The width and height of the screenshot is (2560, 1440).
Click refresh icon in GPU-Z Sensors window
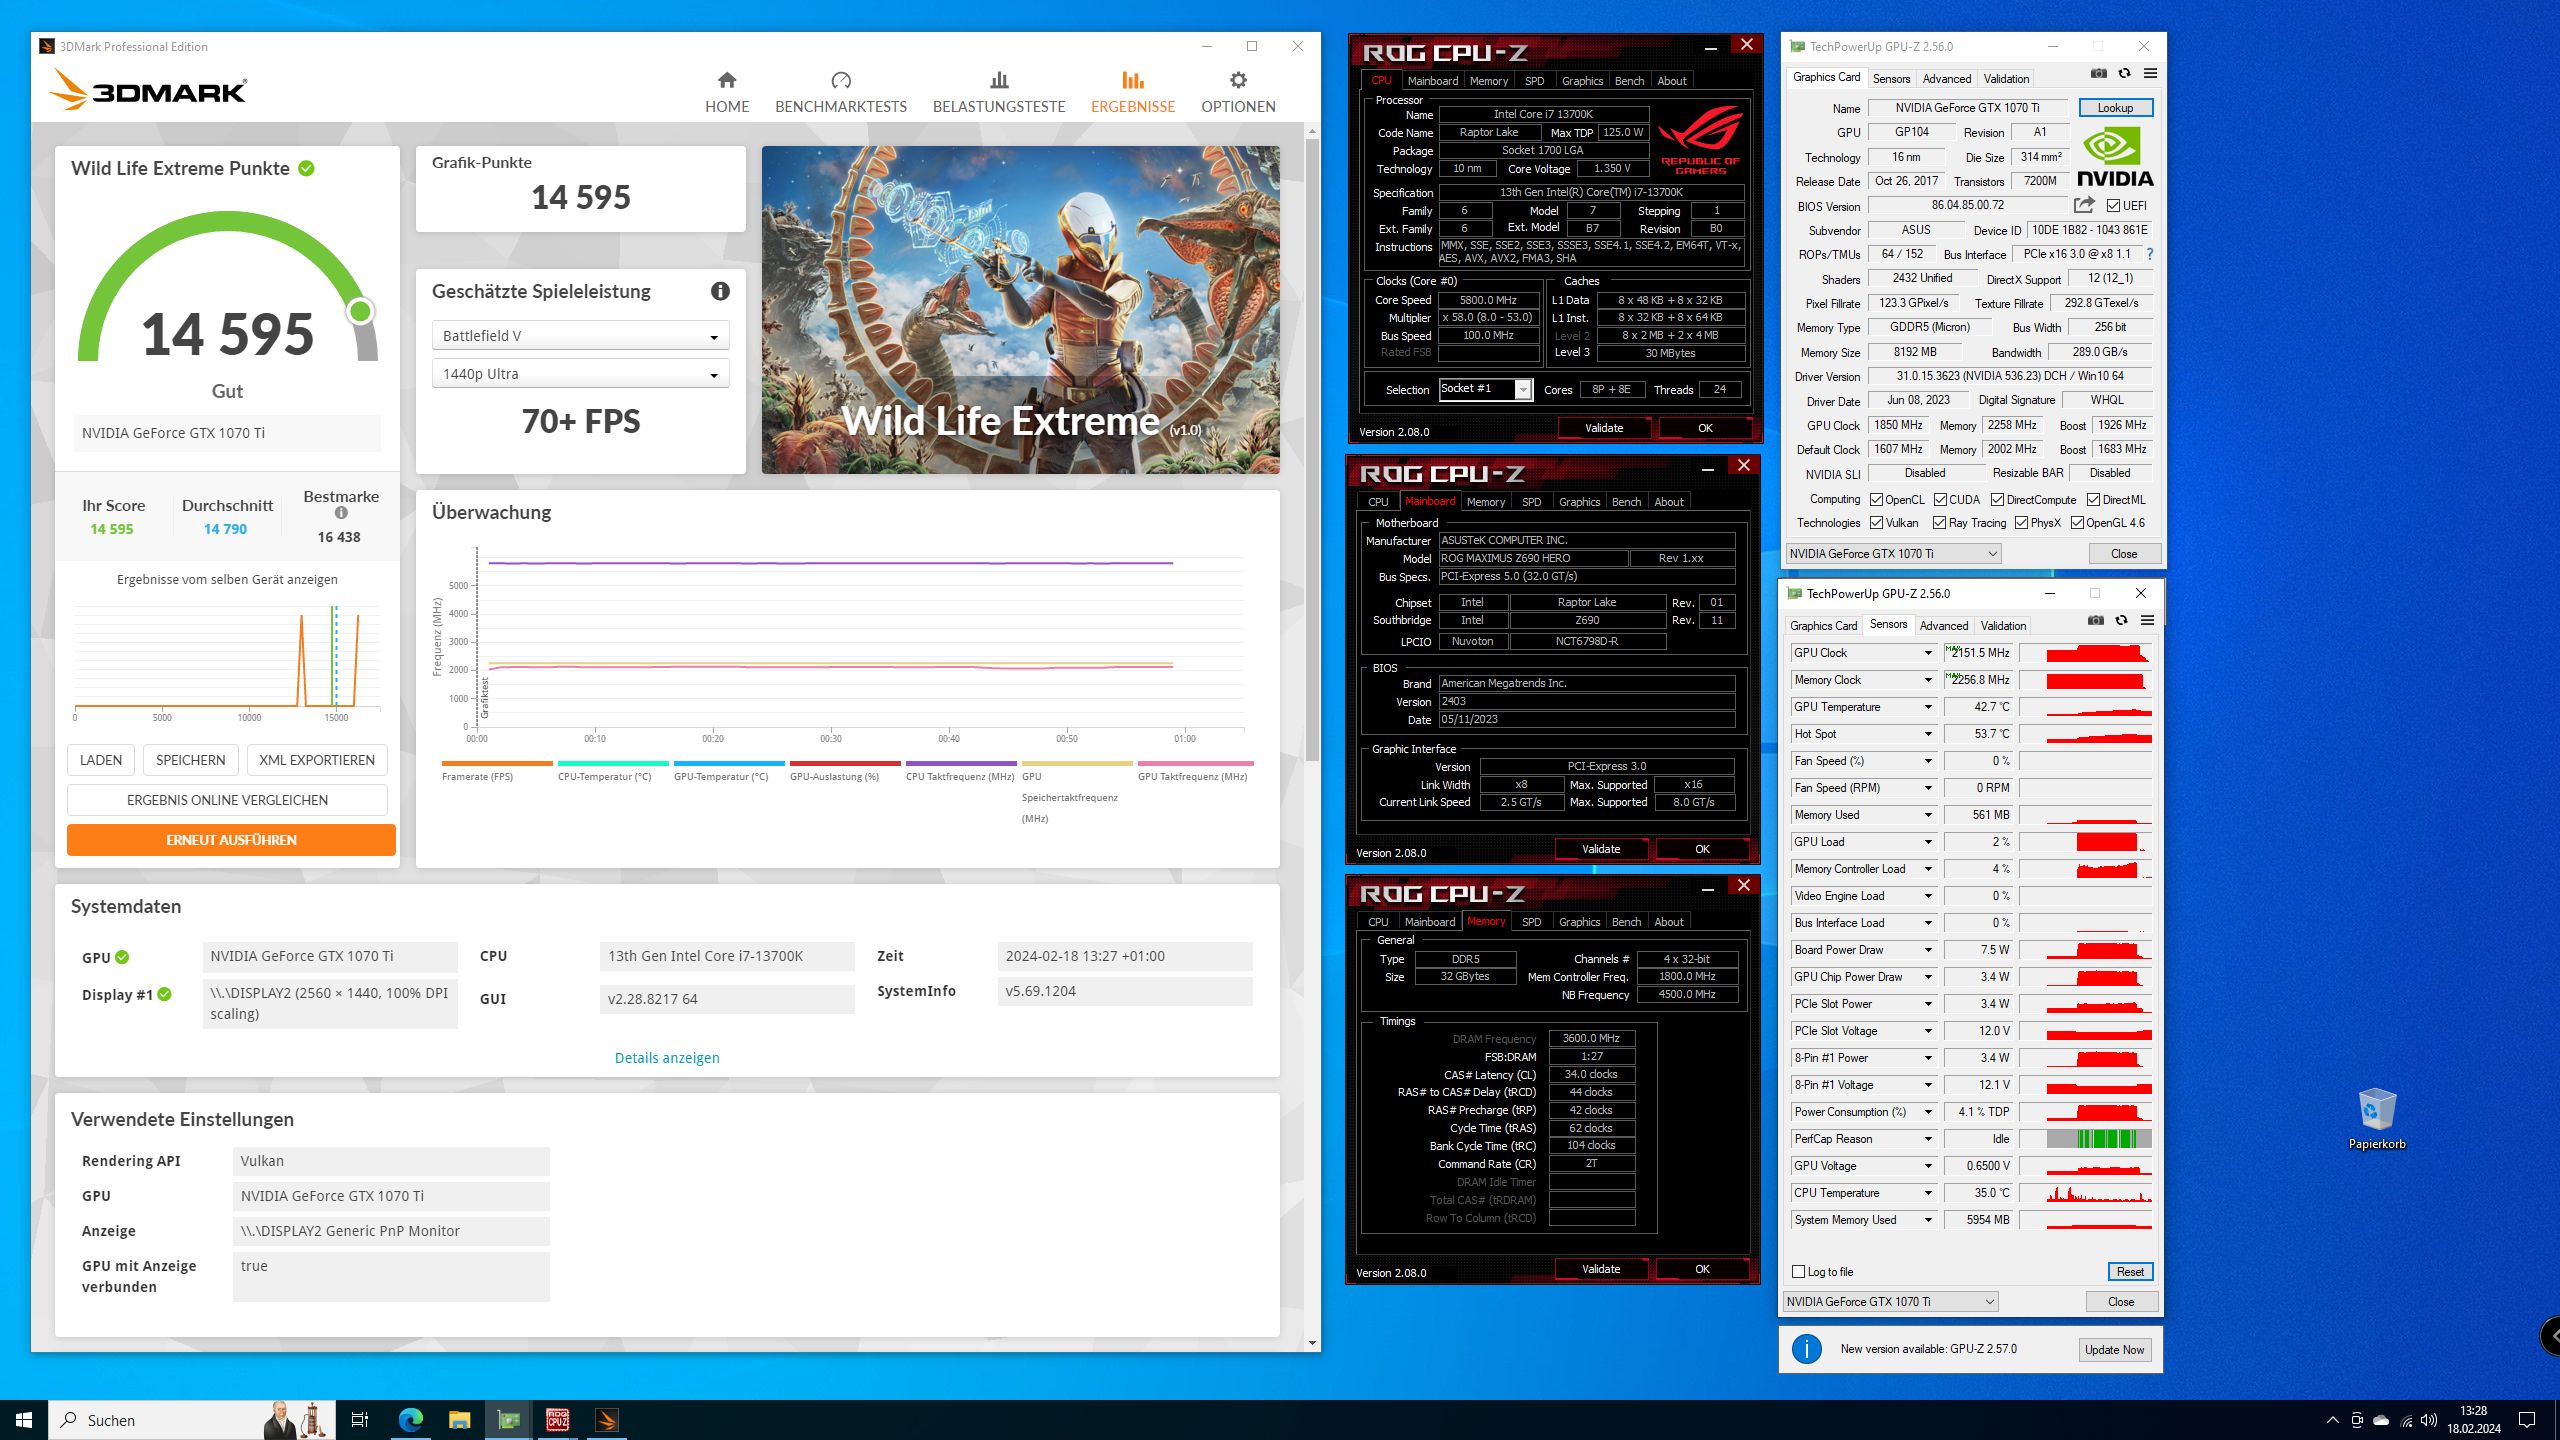[x=2121, y=620]
